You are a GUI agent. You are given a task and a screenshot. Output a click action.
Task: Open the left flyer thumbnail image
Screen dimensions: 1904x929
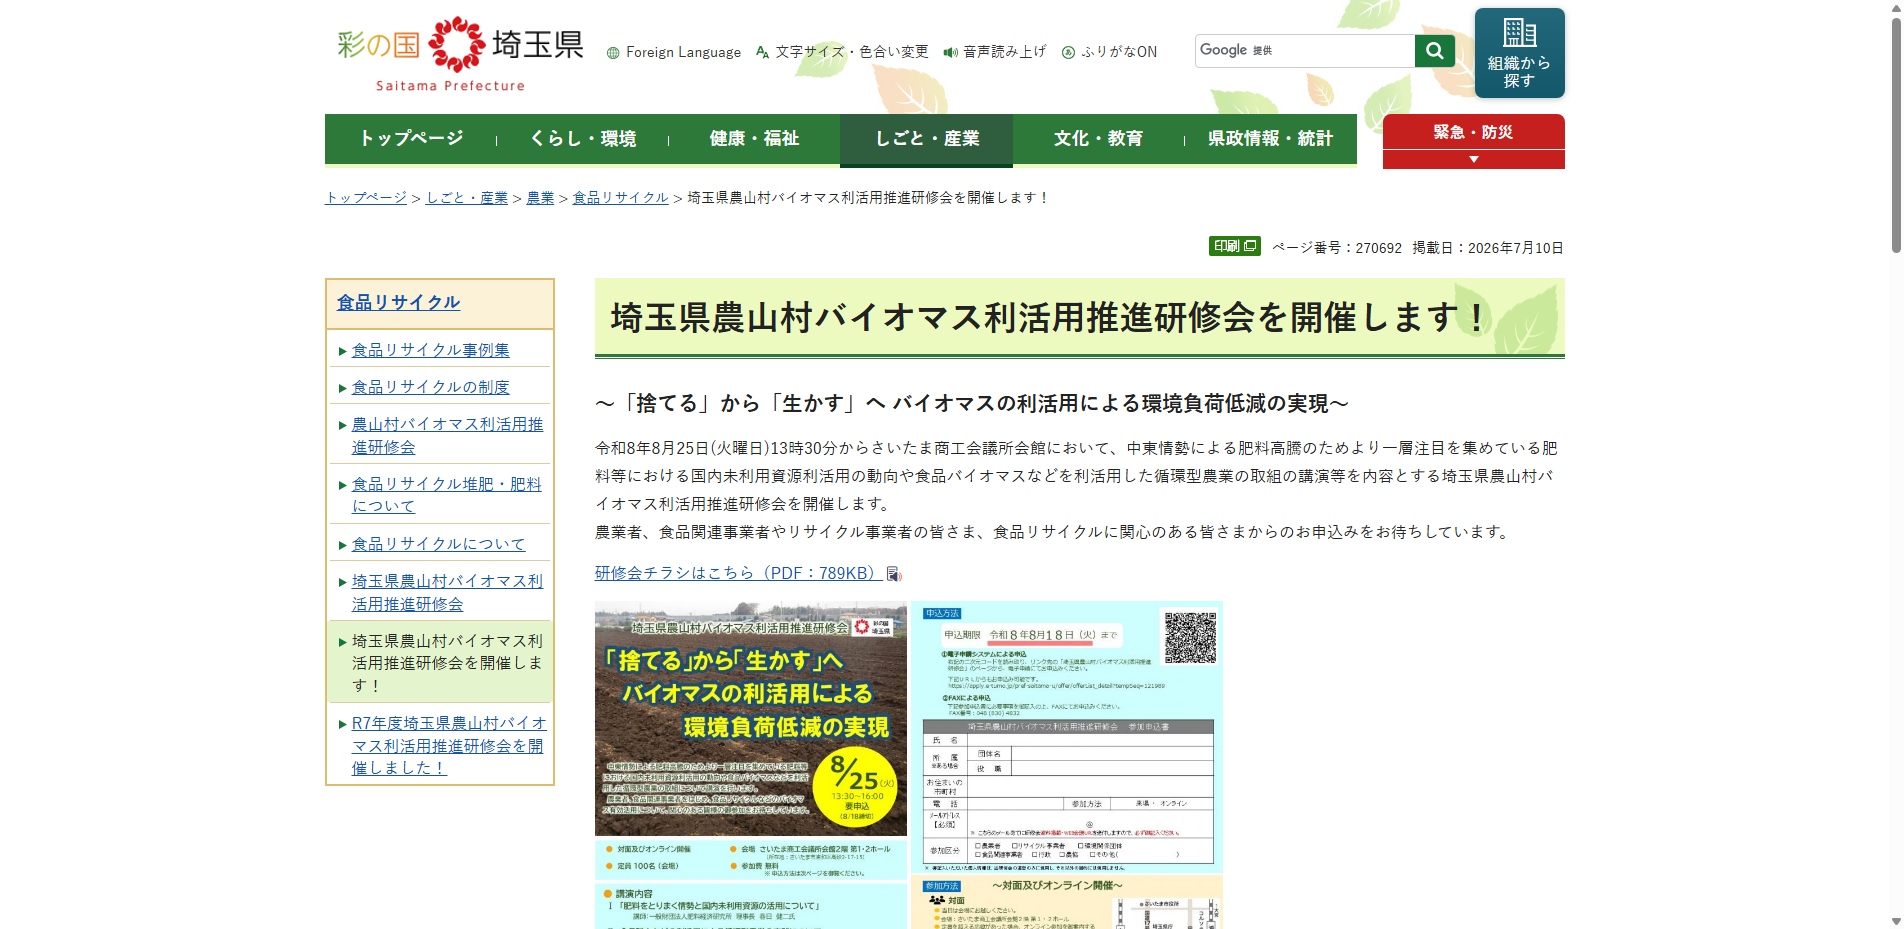tap(751, 765)
